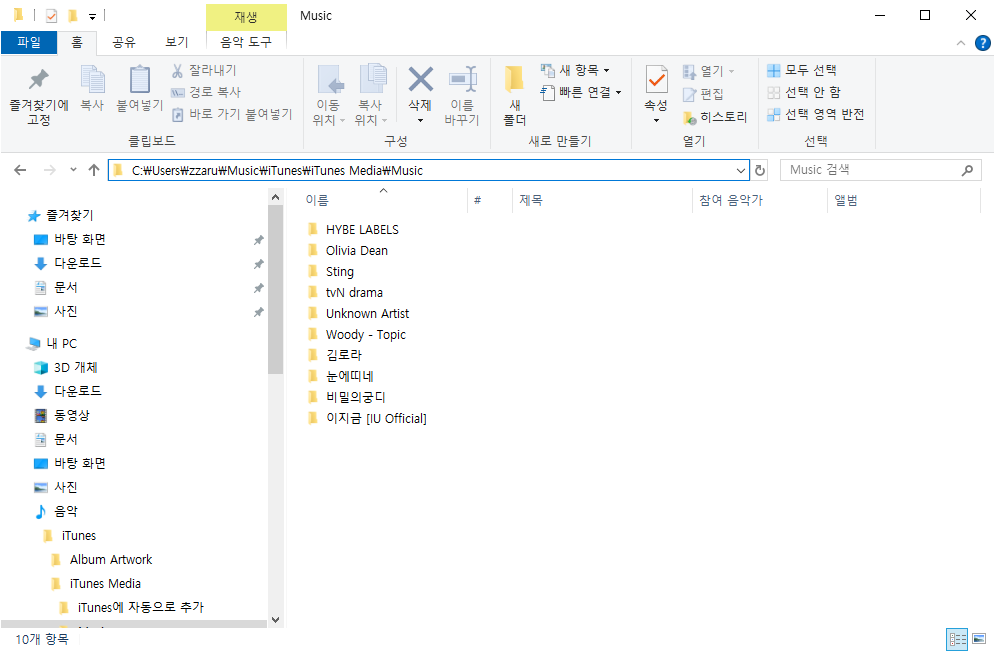Viewport: 995px width, 652px height.
Task: Create a new folder with 새 폴더
Action: coord(515,95)
